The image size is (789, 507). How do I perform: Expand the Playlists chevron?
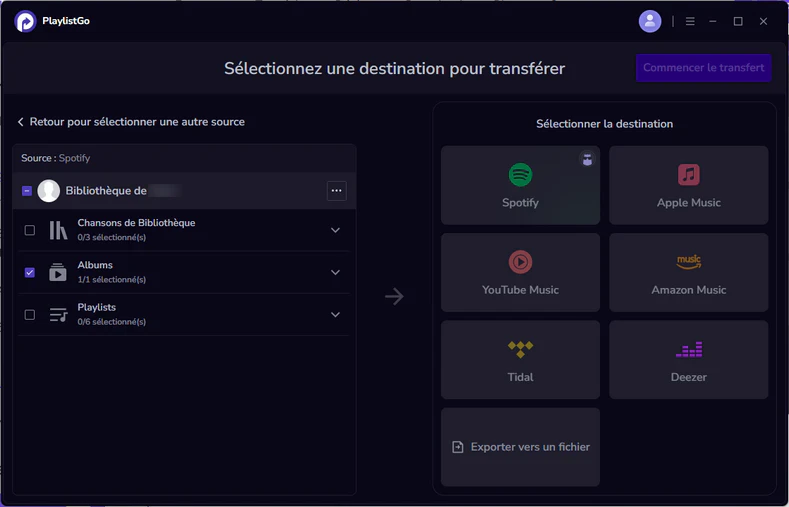click(x=335, y=315)
